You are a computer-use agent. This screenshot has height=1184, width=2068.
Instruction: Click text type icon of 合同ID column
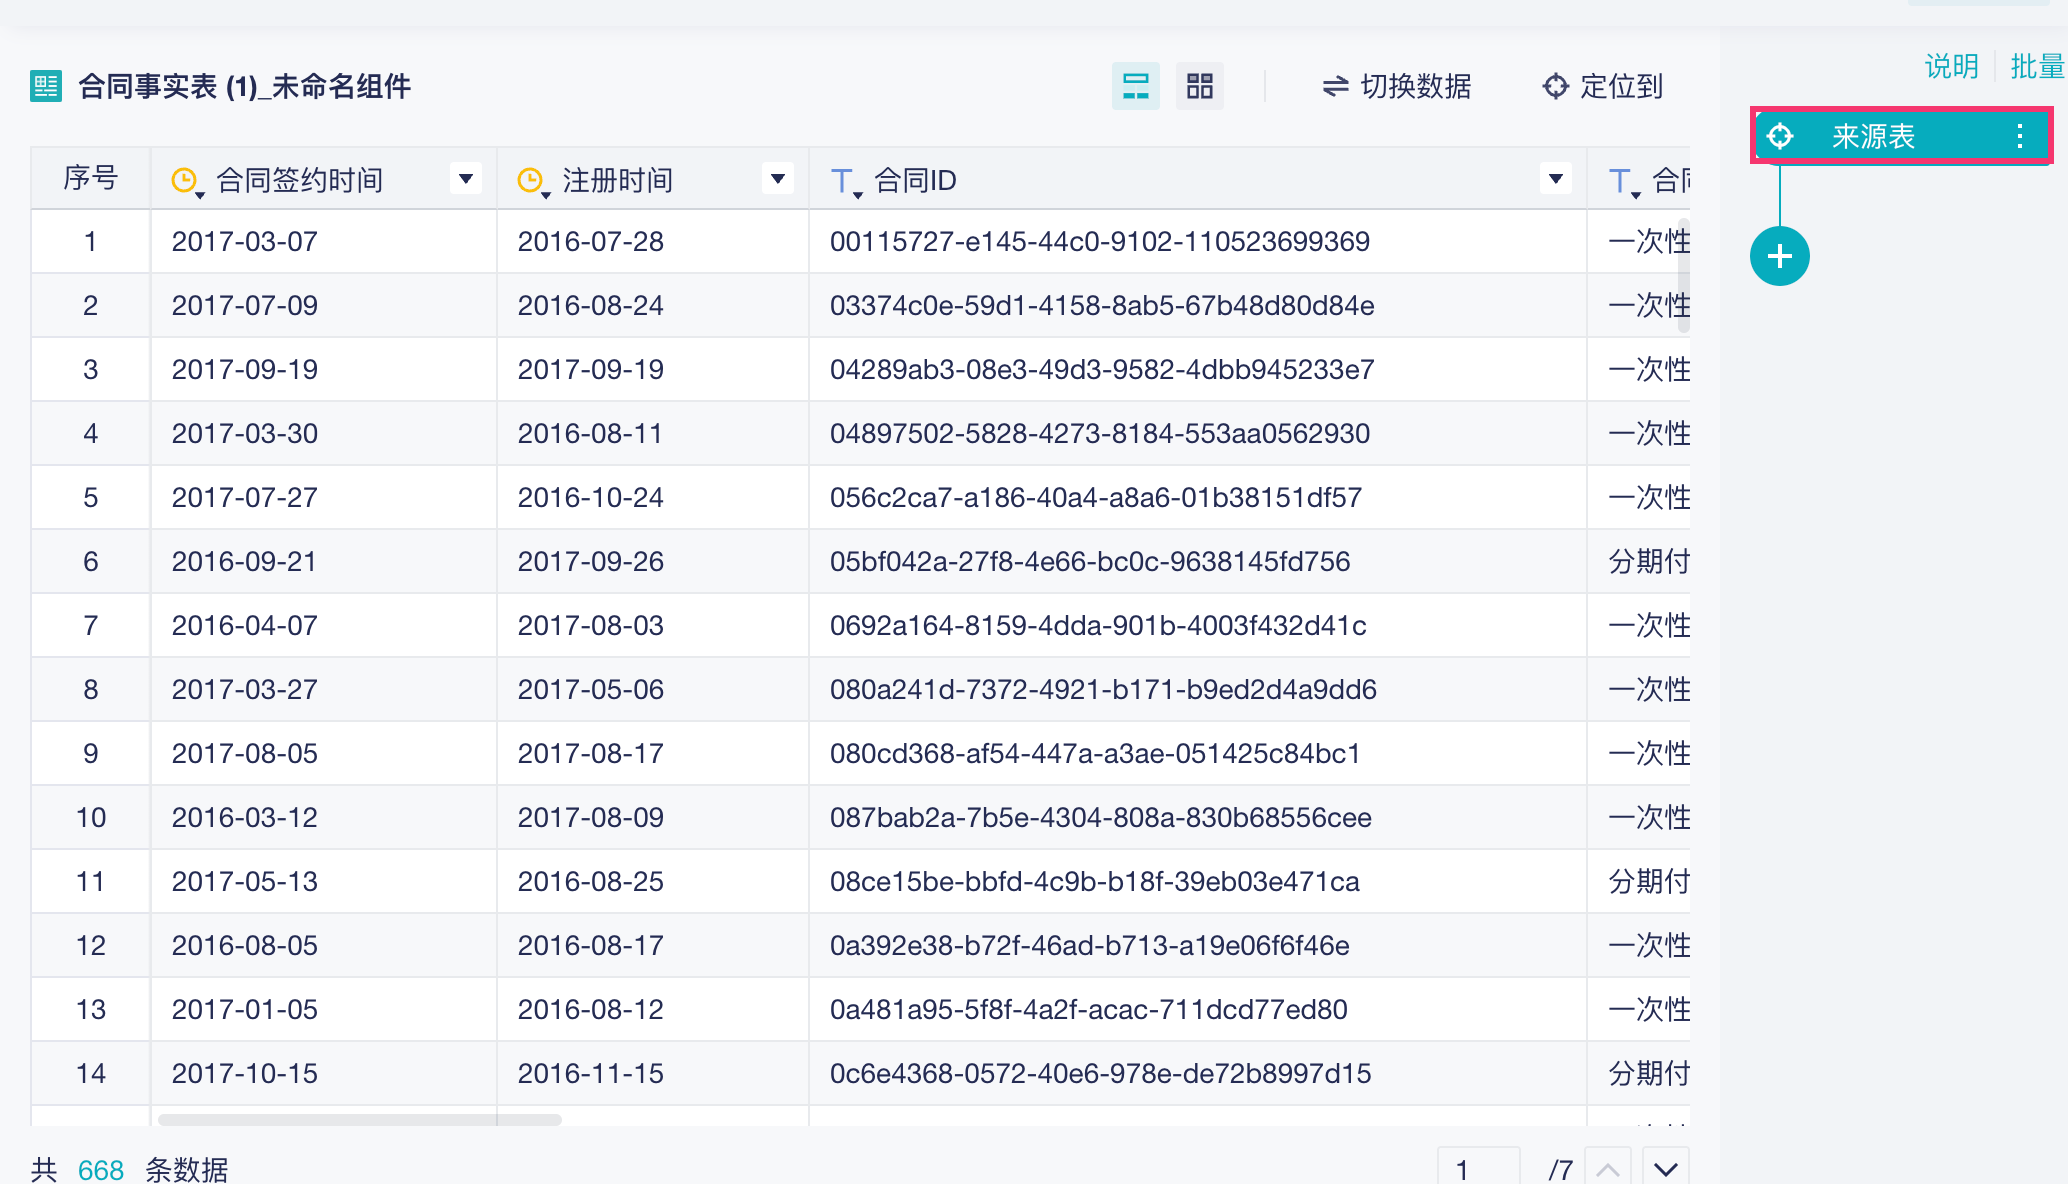coord(843,181)
